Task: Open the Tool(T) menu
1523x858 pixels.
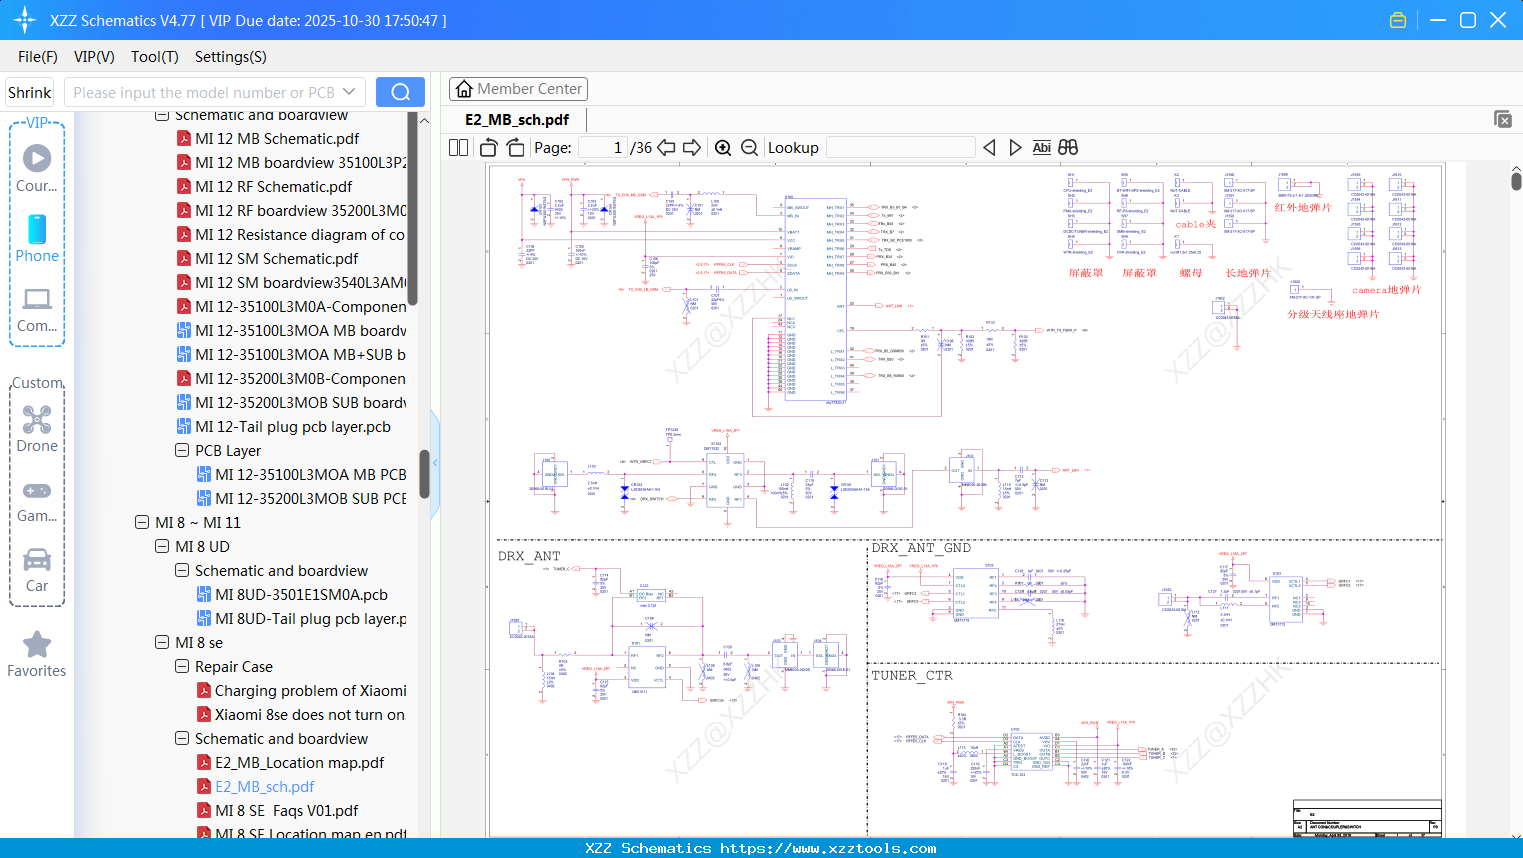Action: click(154, 57)
